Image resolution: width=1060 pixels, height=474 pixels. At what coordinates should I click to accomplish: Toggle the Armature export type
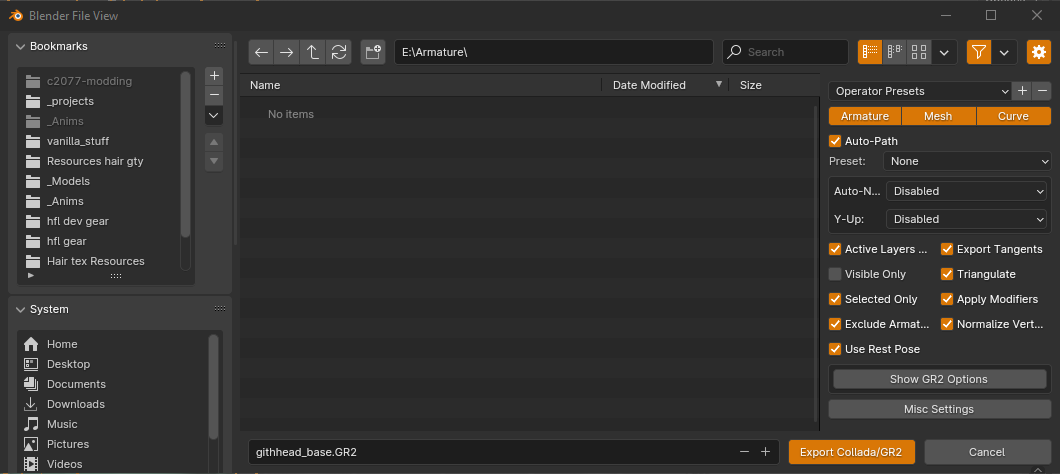[x=865, y=116]
